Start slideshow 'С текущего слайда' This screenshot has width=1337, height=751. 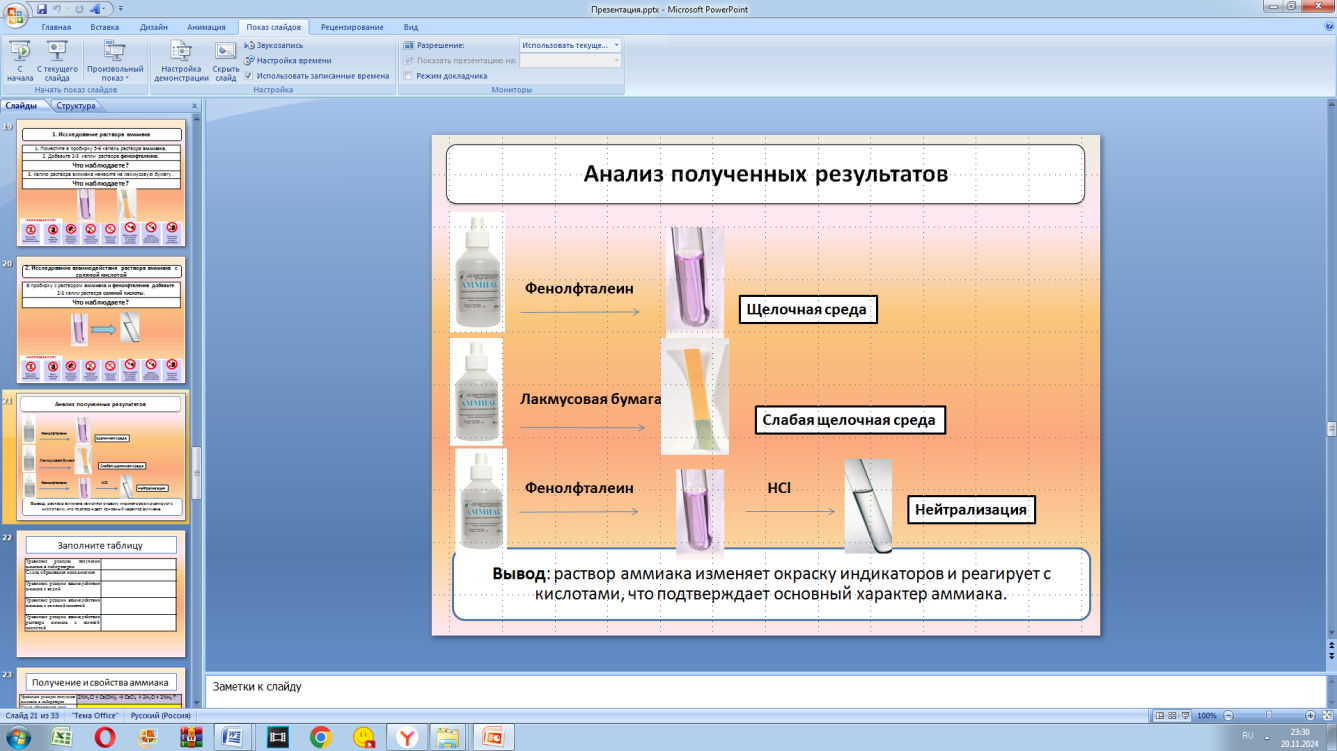click(x=57, y=61)
